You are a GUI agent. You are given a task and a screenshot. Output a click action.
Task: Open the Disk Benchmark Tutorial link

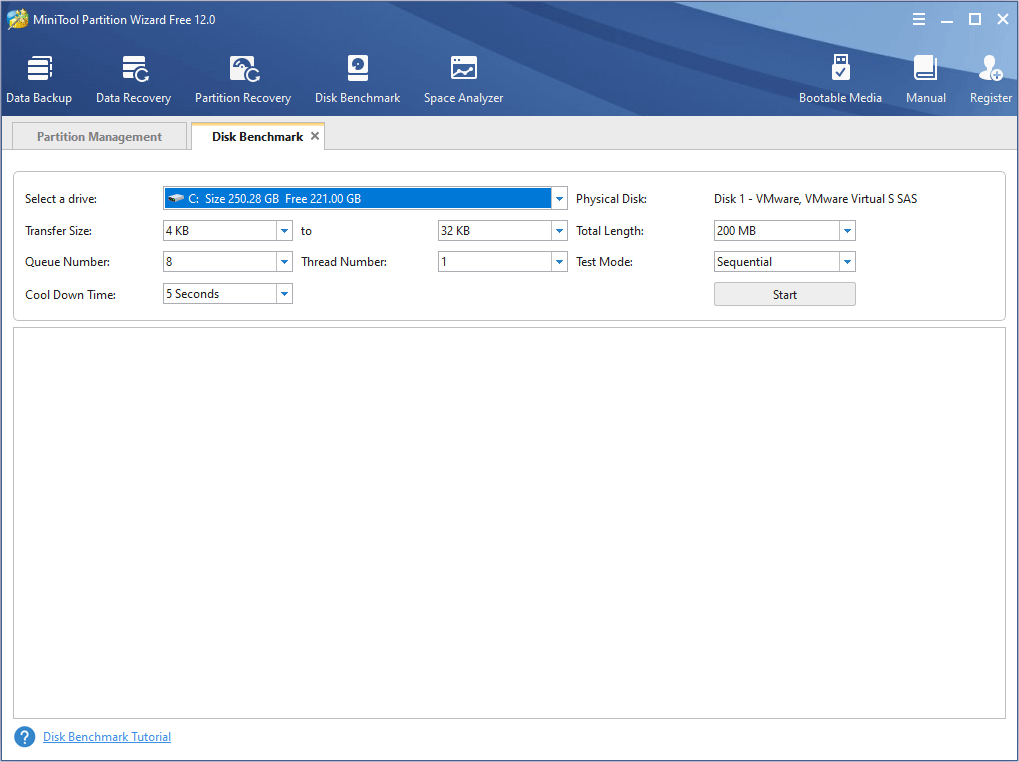point(107,737)
